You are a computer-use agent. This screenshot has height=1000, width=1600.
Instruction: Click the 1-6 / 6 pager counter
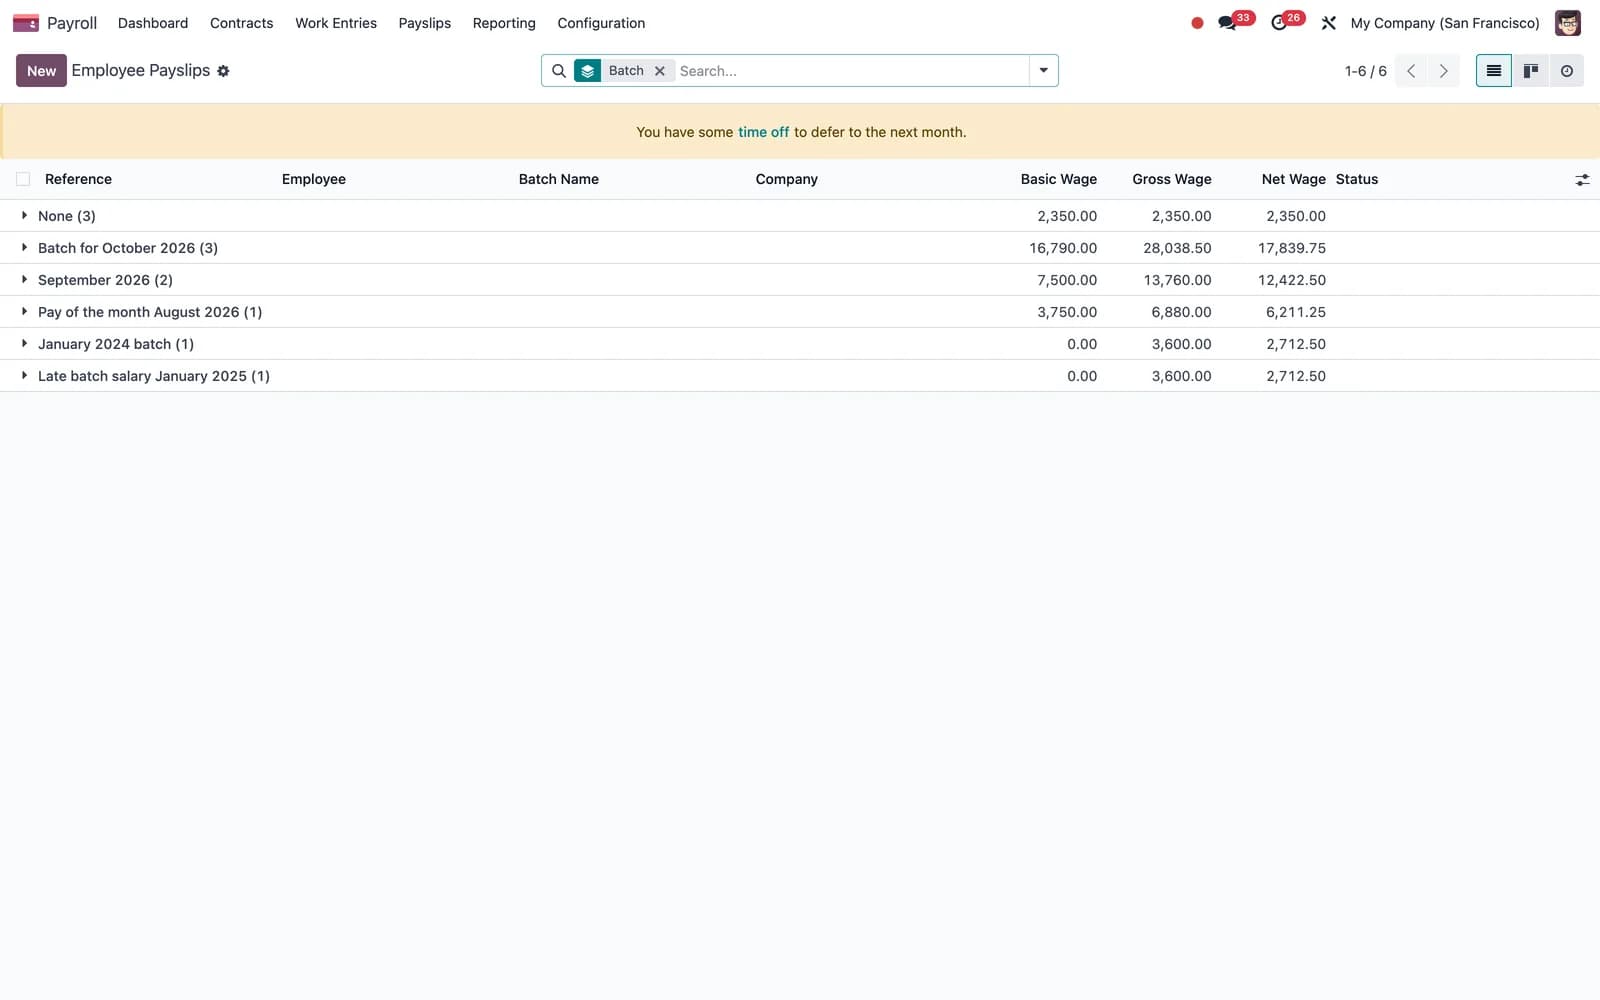pos(1365,71)
